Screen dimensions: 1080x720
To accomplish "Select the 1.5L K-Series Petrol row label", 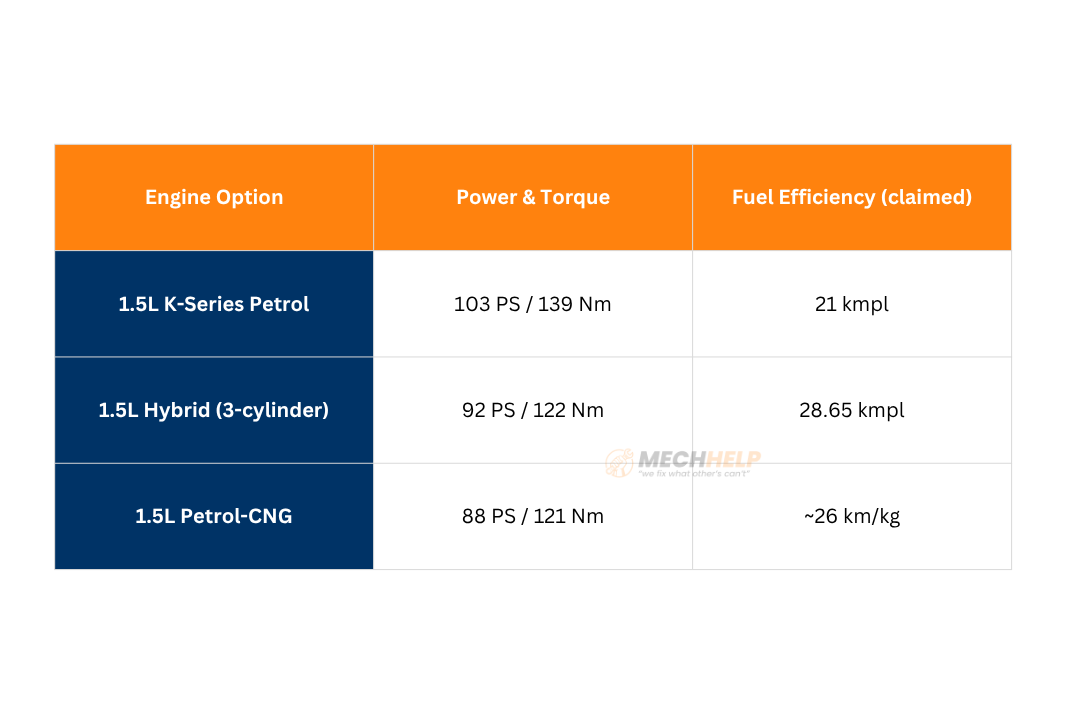I will click(x=214, y=304).
